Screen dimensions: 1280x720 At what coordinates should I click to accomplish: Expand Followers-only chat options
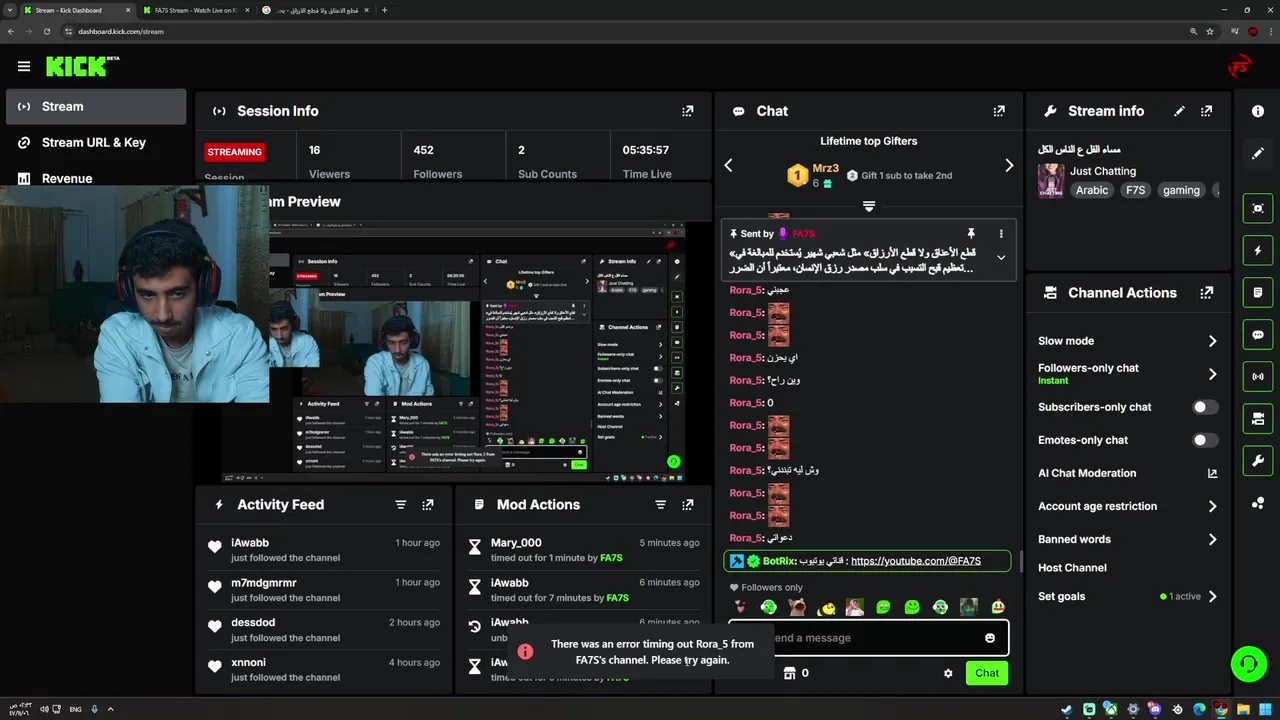pyautogui.click(x=1212, y=374)
